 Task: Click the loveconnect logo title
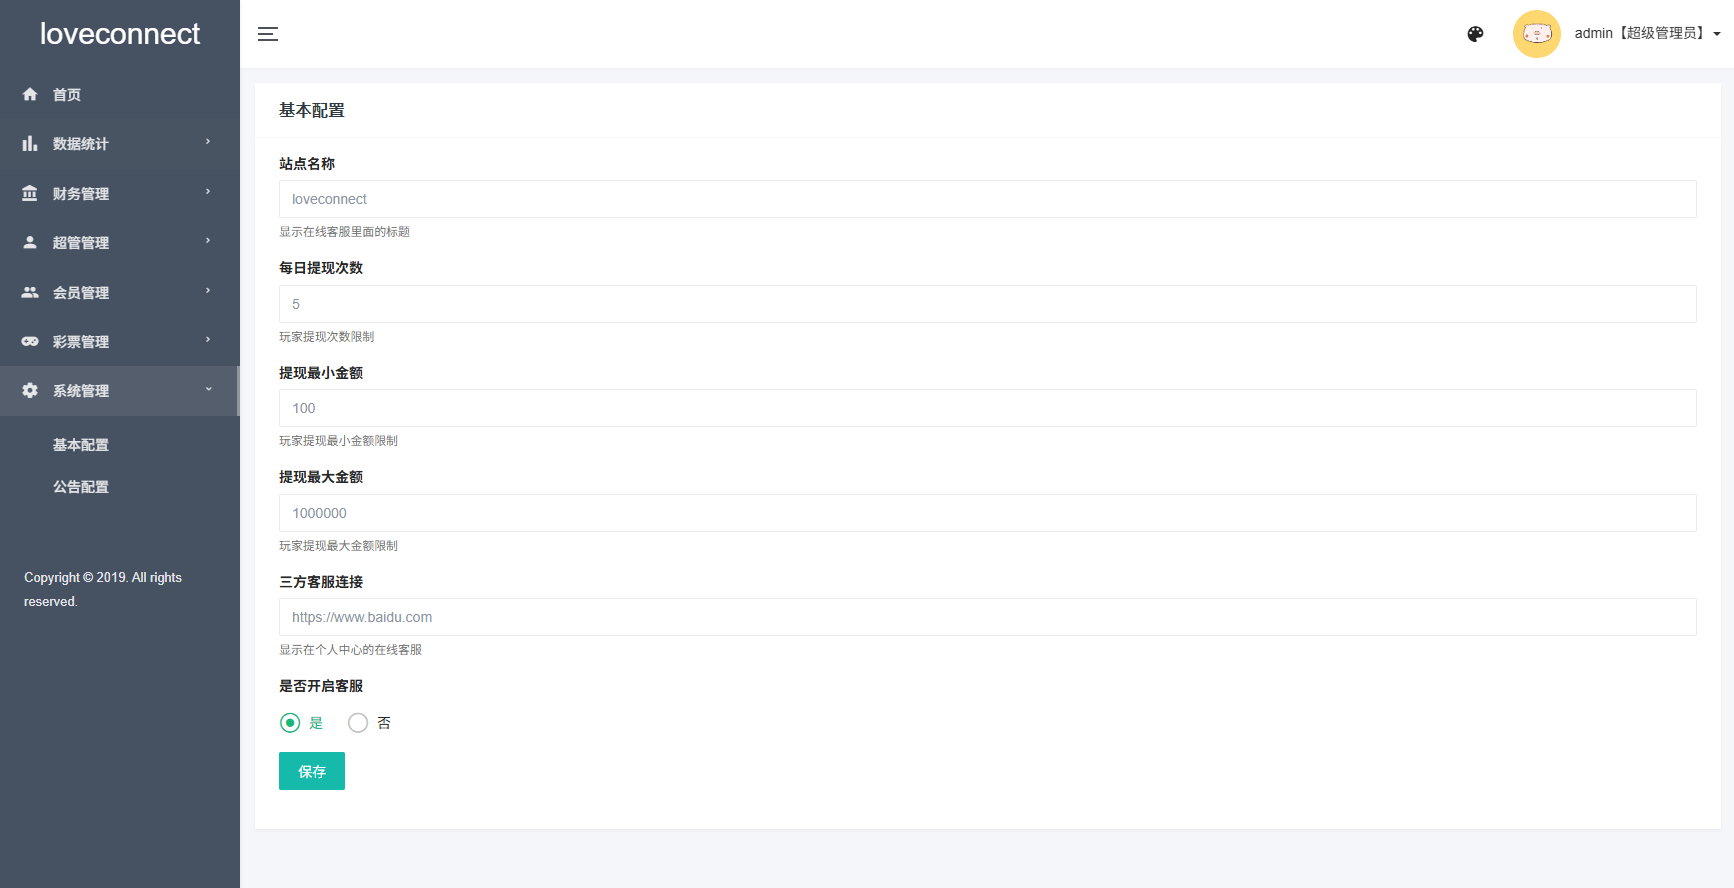[x=120, y=34]
